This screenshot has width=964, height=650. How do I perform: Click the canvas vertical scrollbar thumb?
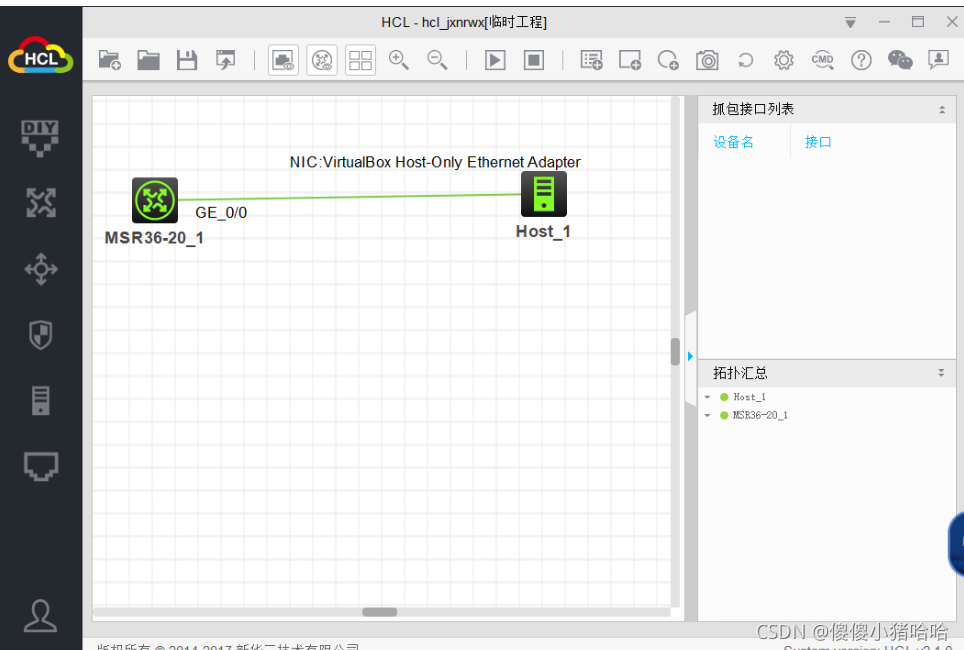point(675,352)
